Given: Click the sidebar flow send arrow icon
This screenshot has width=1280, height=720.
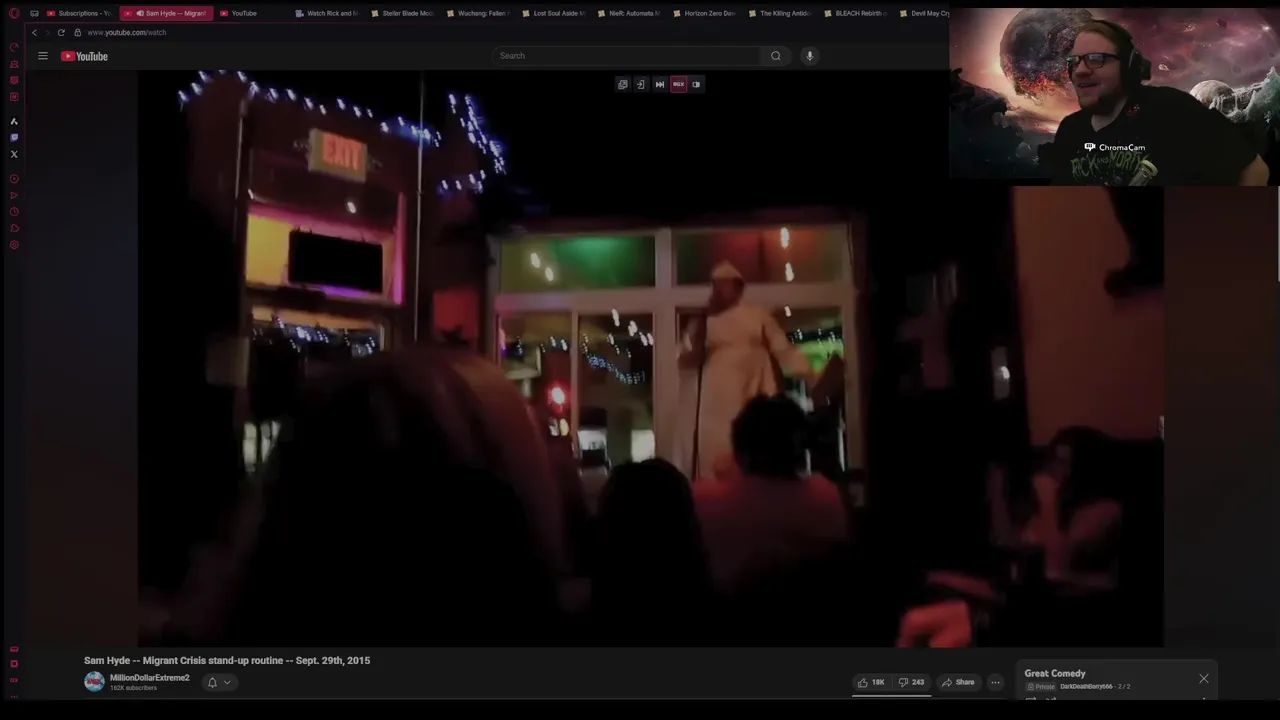Looking at the screenshot, I should click(x=14, y=195).
